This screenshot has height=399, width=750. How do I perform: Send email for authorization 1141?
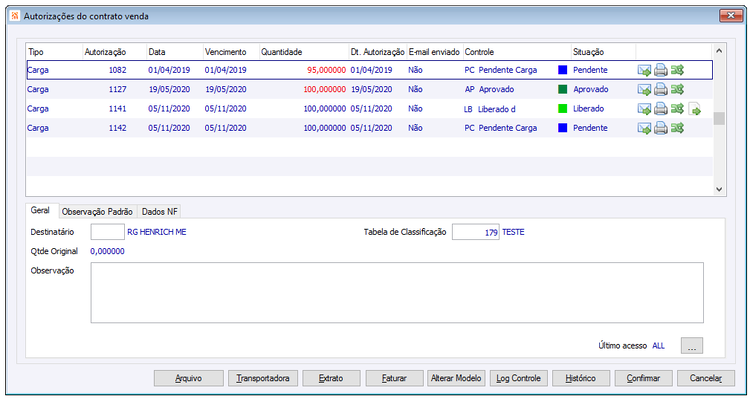click(x=644, y=109)
